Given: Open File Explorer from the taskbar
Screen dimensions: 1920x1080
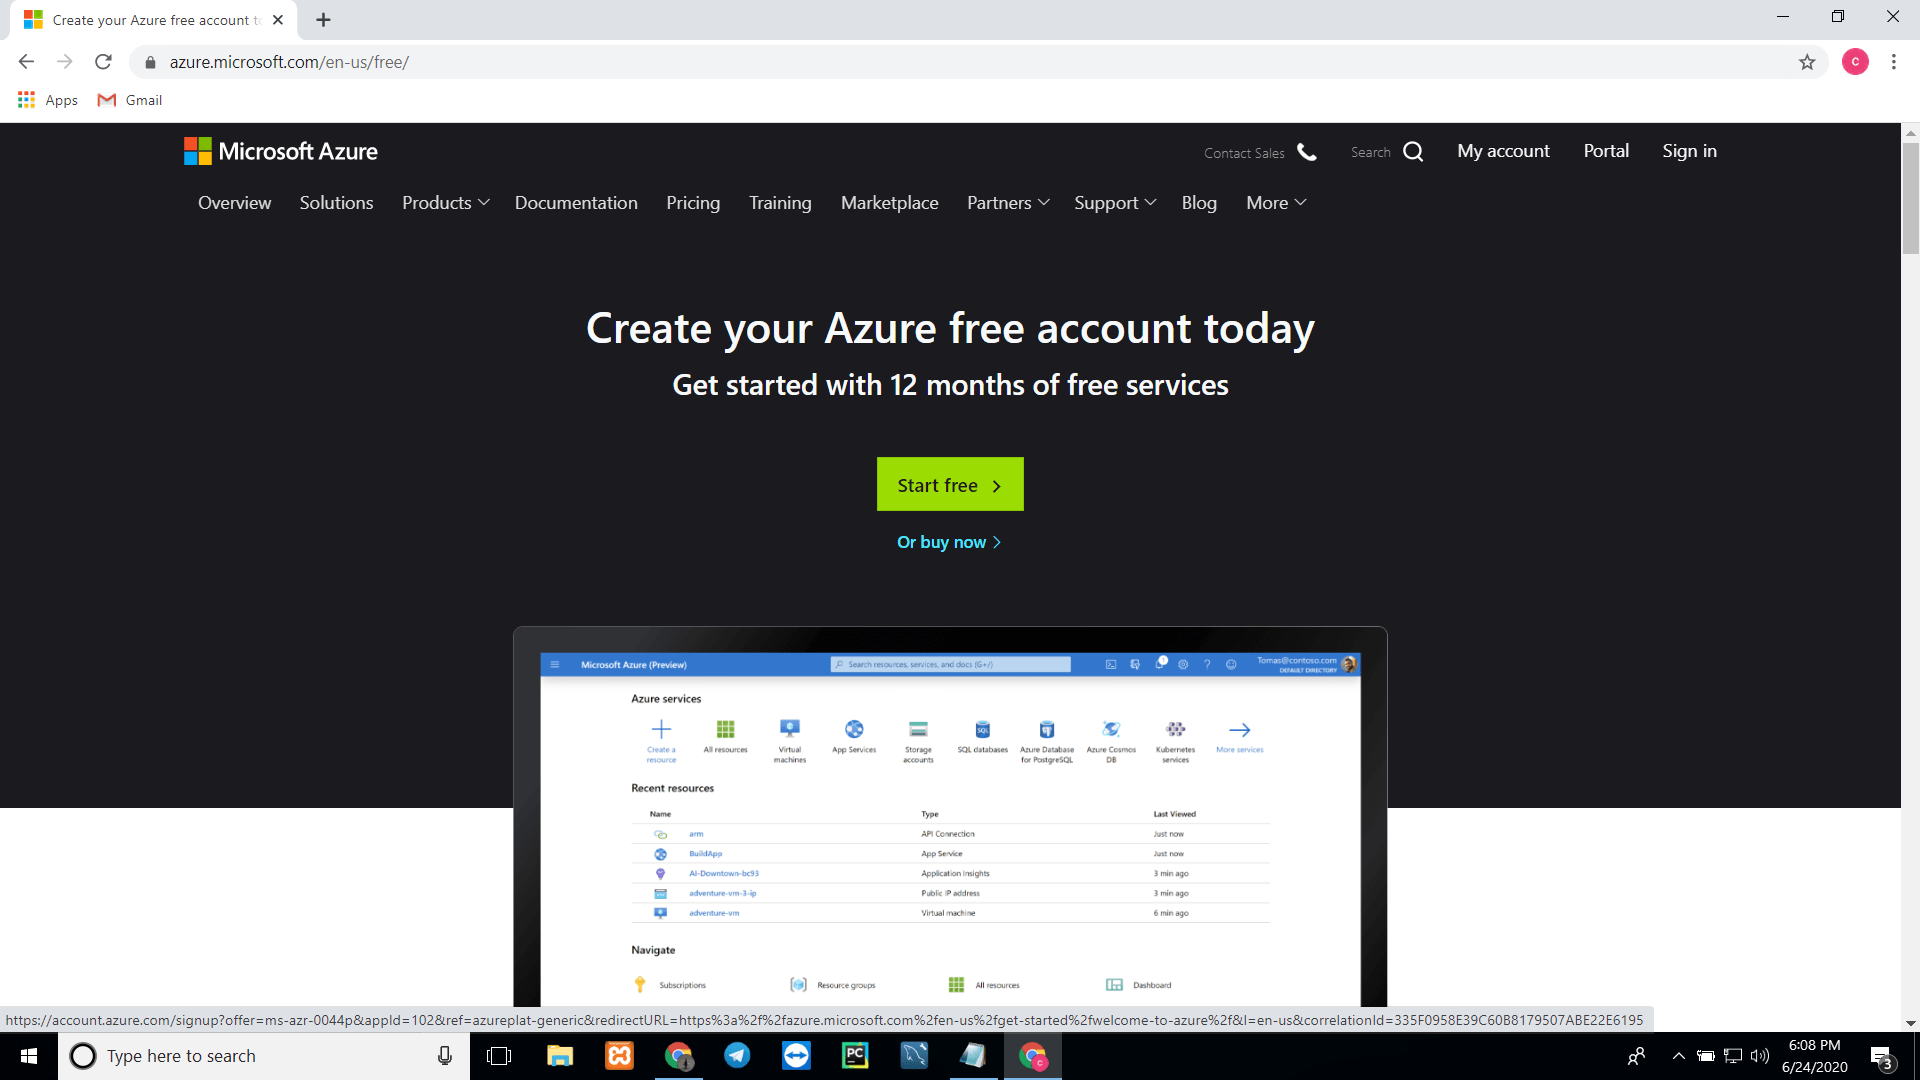Looking at the screenshot, I should (x=560, y=1056).
